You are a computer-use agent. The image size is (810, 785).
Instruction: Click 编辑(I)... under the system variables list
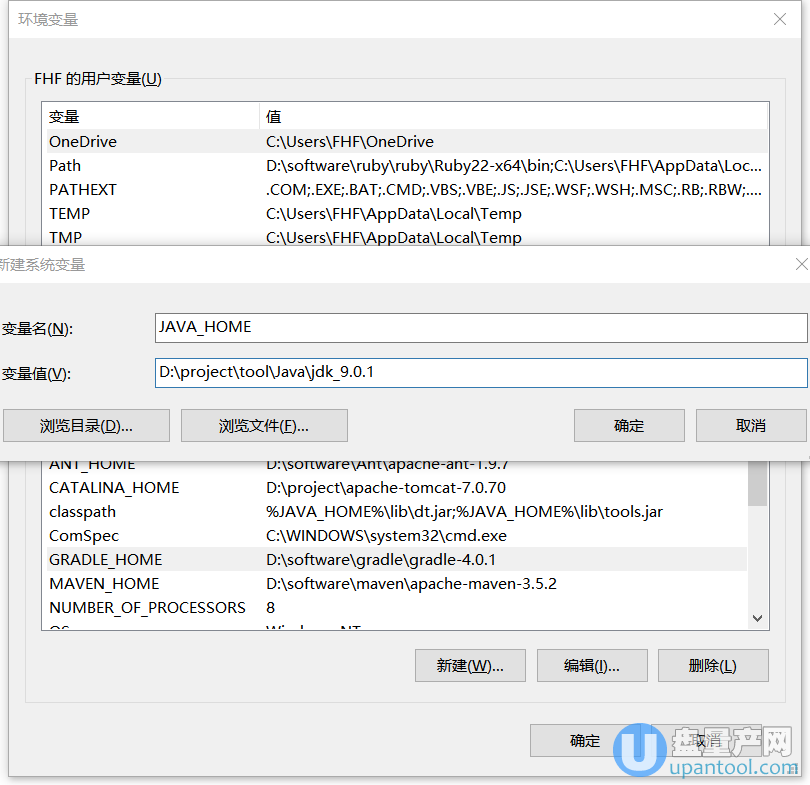tap(592, 666)
